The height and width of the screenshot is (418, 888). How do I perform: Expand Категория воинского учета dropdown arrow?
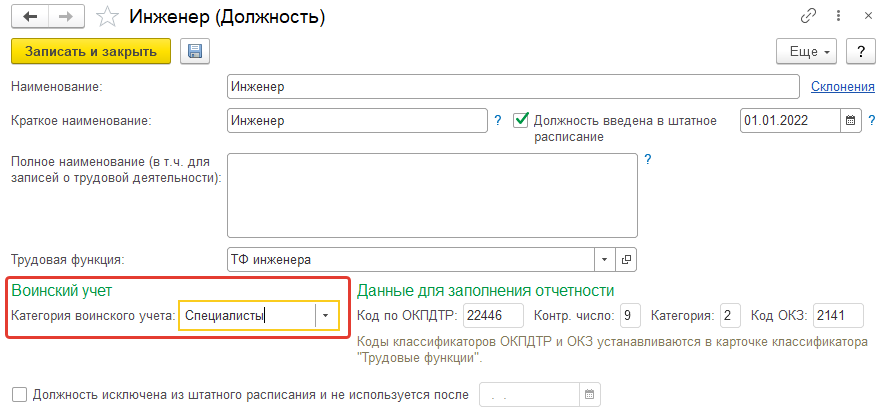pos(326,315)
